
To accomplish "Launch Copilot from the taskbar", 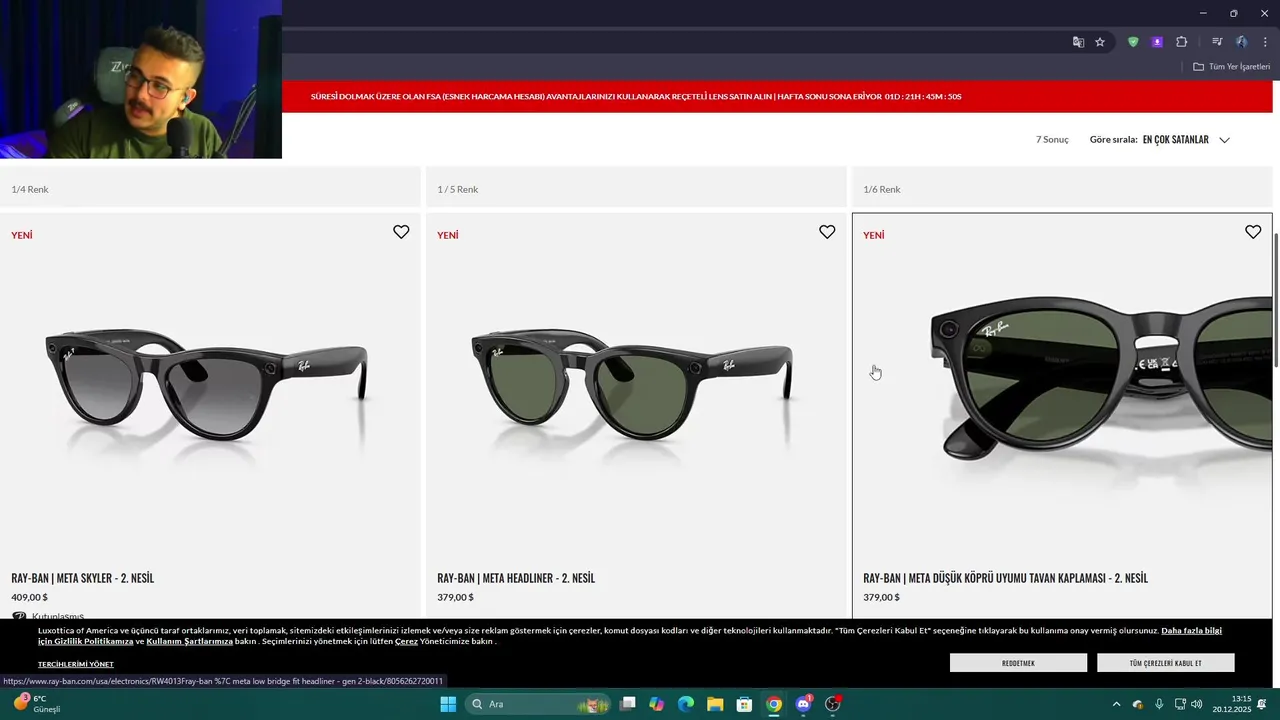I will 657,704.
